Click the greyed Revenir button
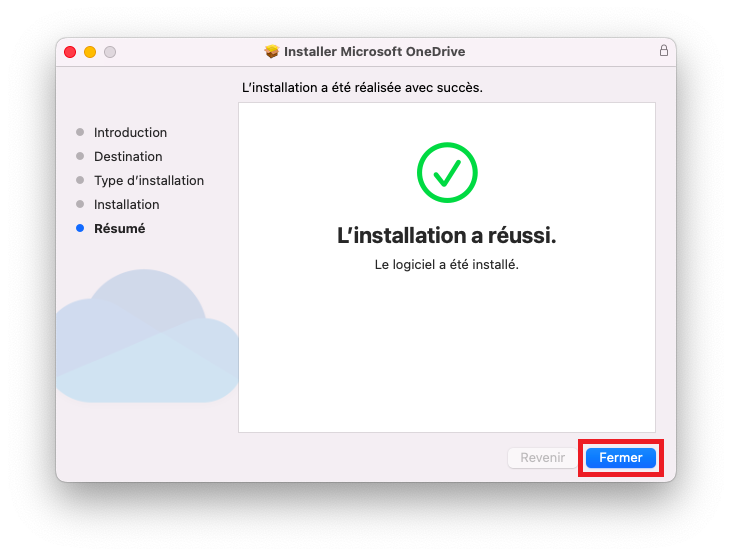 (542, 457)
